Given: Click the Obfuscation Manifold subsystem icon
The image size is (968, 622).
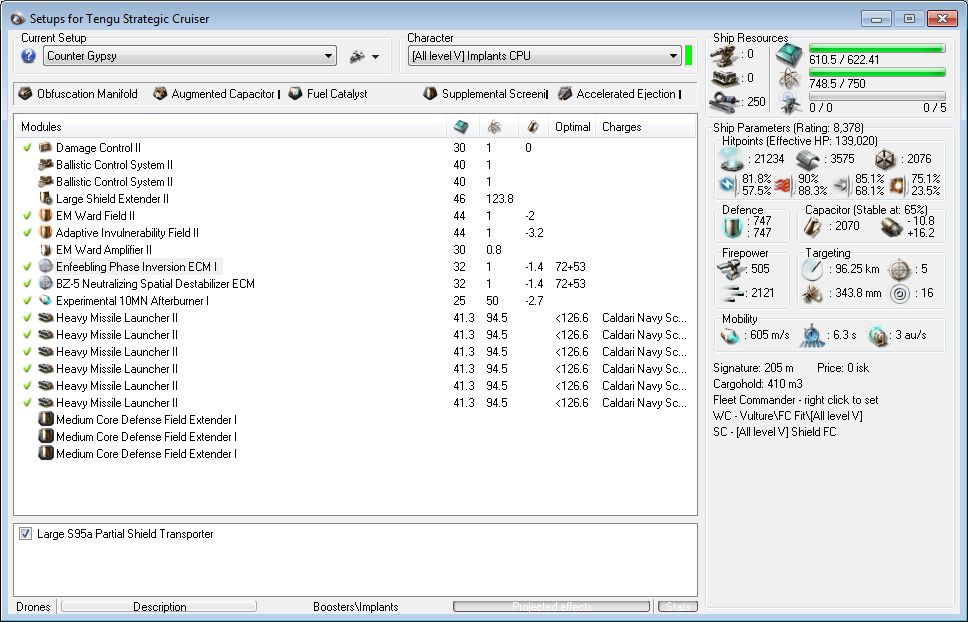Looking at the screenshot, I should (25, 94).
